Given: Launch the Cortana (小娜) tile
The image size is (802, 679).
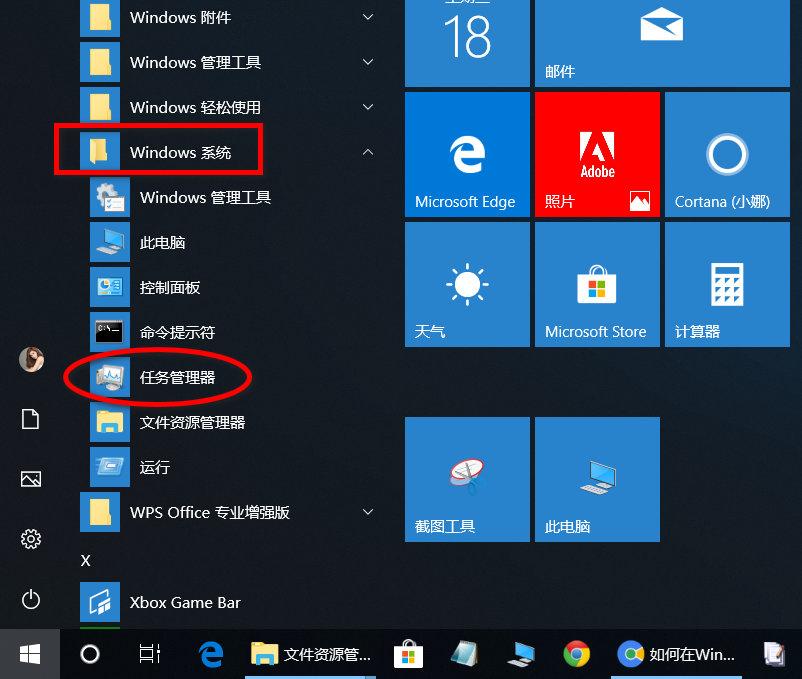Looking at the screenshot, I should coord(726,154).
